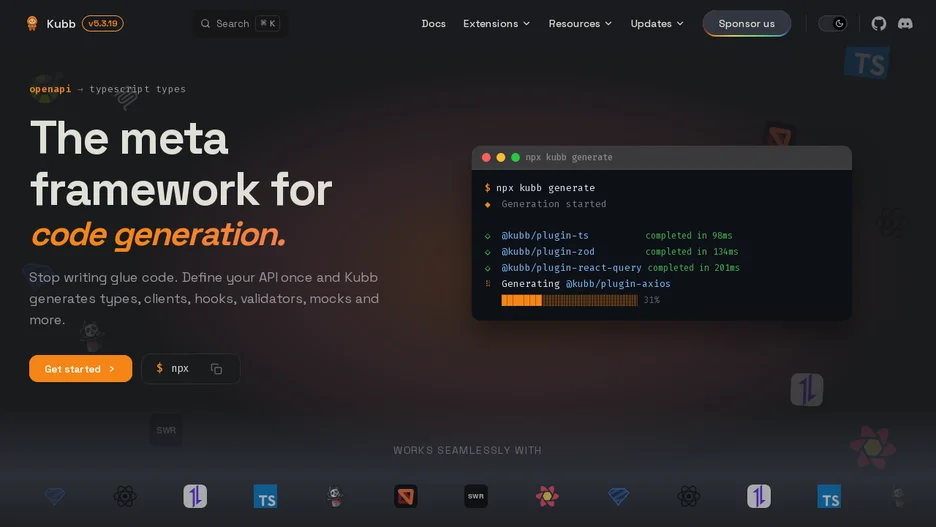
Task: Click "code generation." headline text
Action: point(158,235)
